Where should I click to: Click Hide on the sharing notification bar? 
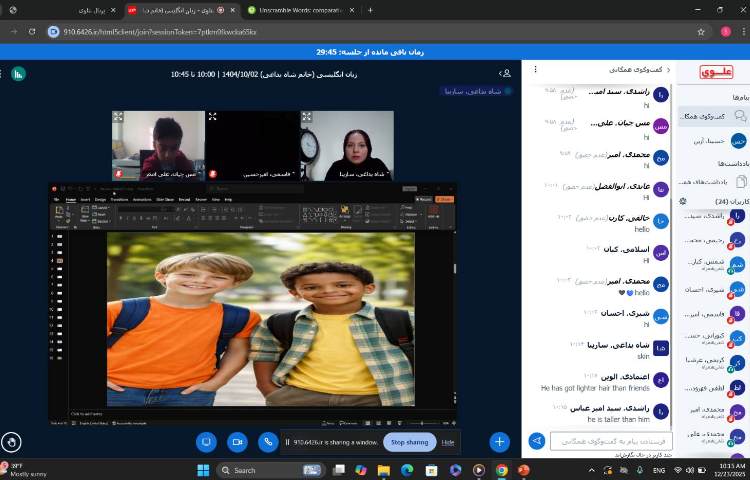coord(448,441)
